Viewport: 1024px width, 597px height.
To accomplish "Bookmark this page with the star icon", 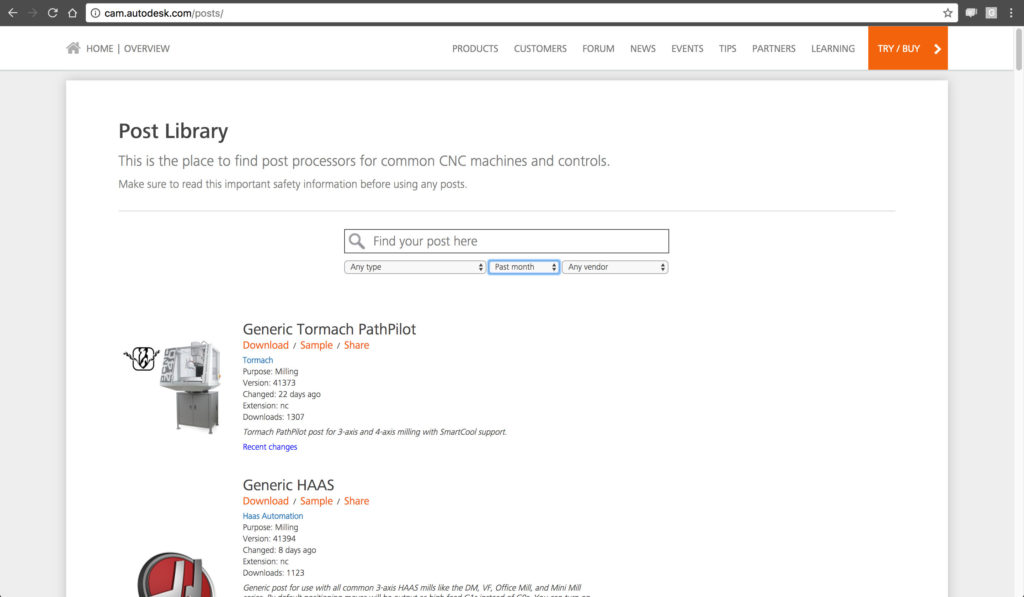I will [948, 13].
